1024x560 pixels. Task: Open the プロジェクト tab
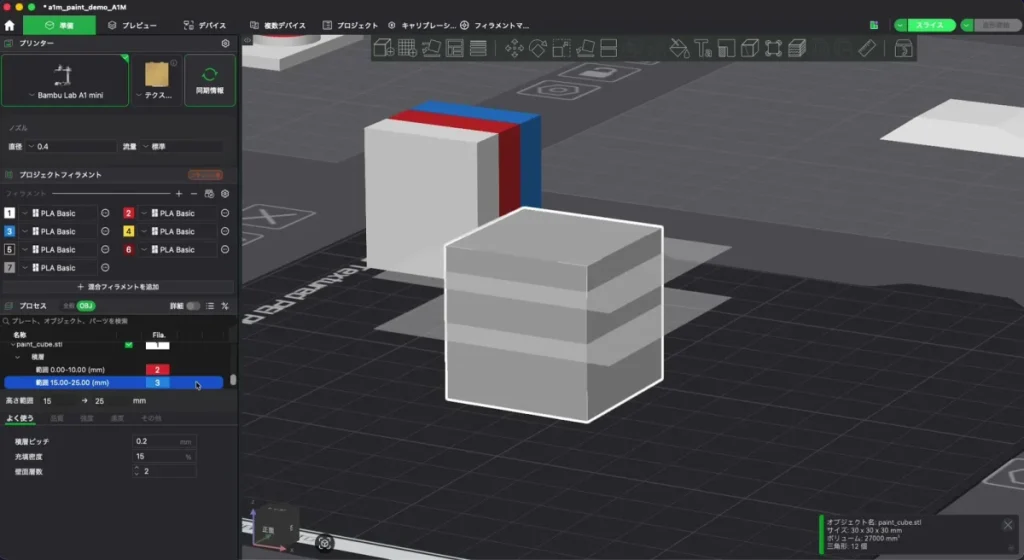[x=350, y=25]
